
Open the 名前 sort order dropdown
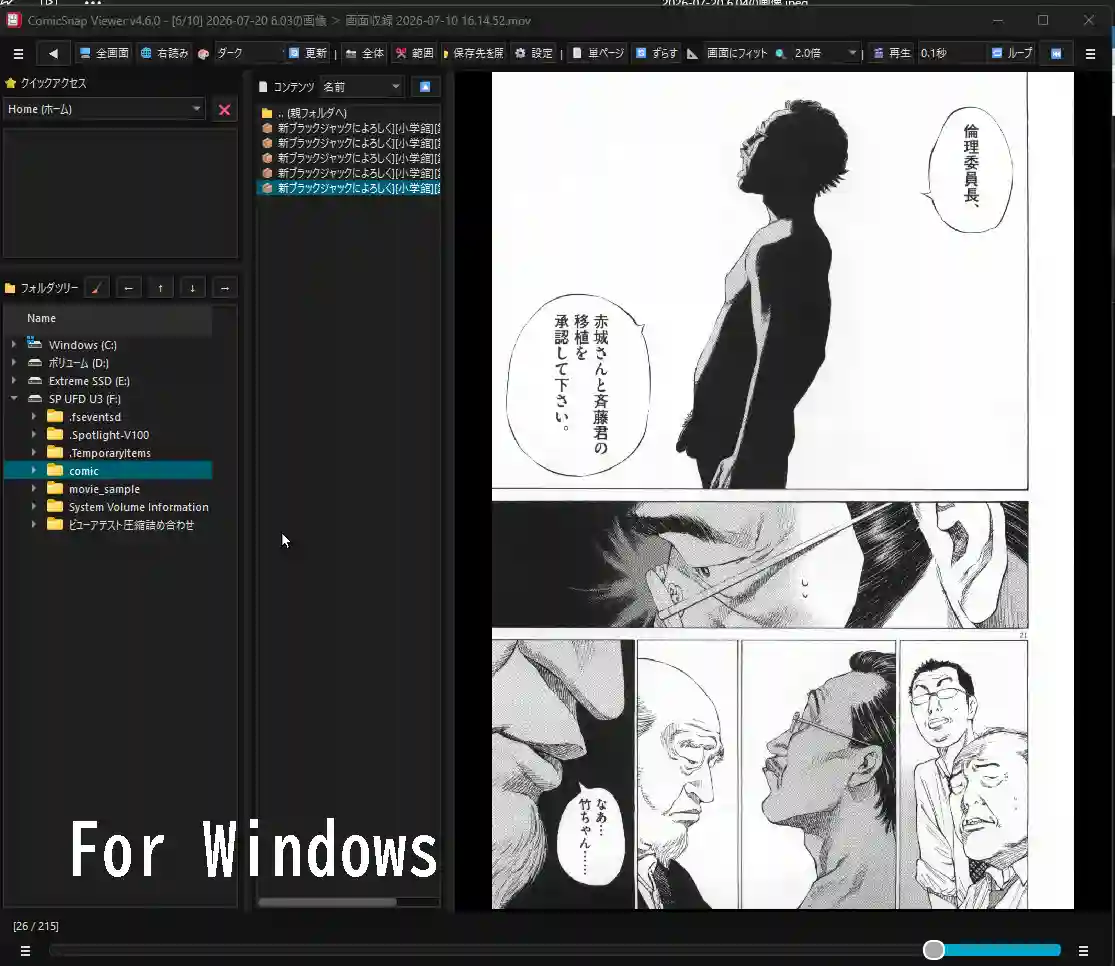coord(362,87)
